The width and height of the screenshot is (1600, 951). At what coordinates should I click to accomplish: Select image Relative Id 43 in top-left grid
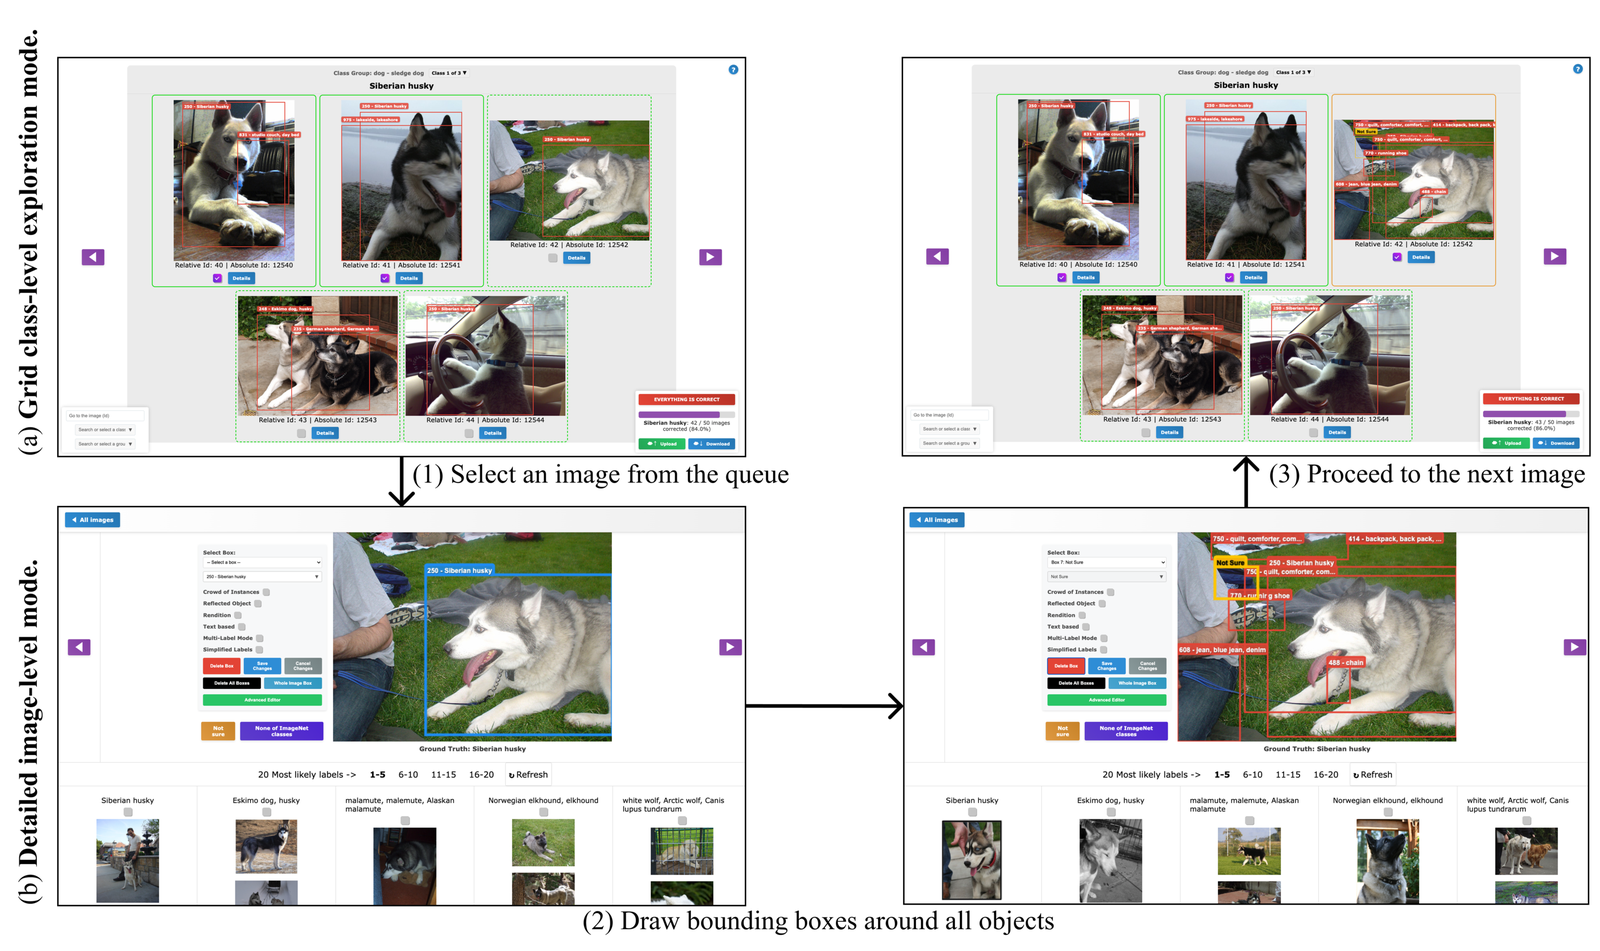(317, 355)
